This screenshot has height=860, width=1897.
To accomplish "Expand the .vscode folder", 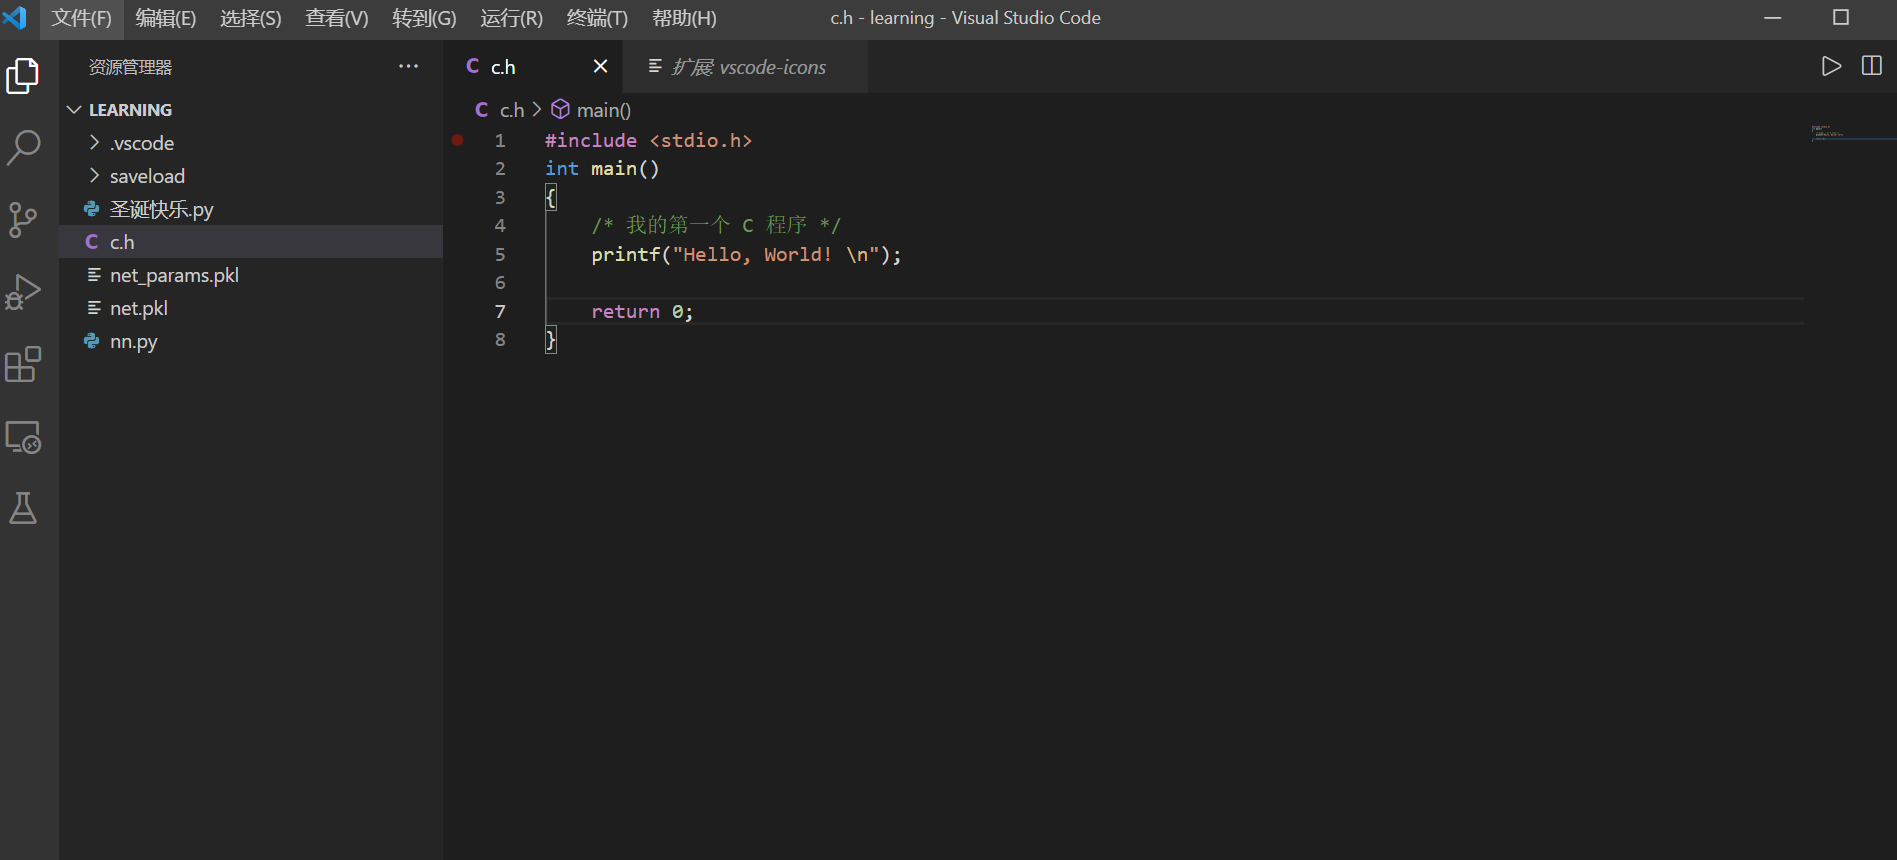I will coord(94,143).
